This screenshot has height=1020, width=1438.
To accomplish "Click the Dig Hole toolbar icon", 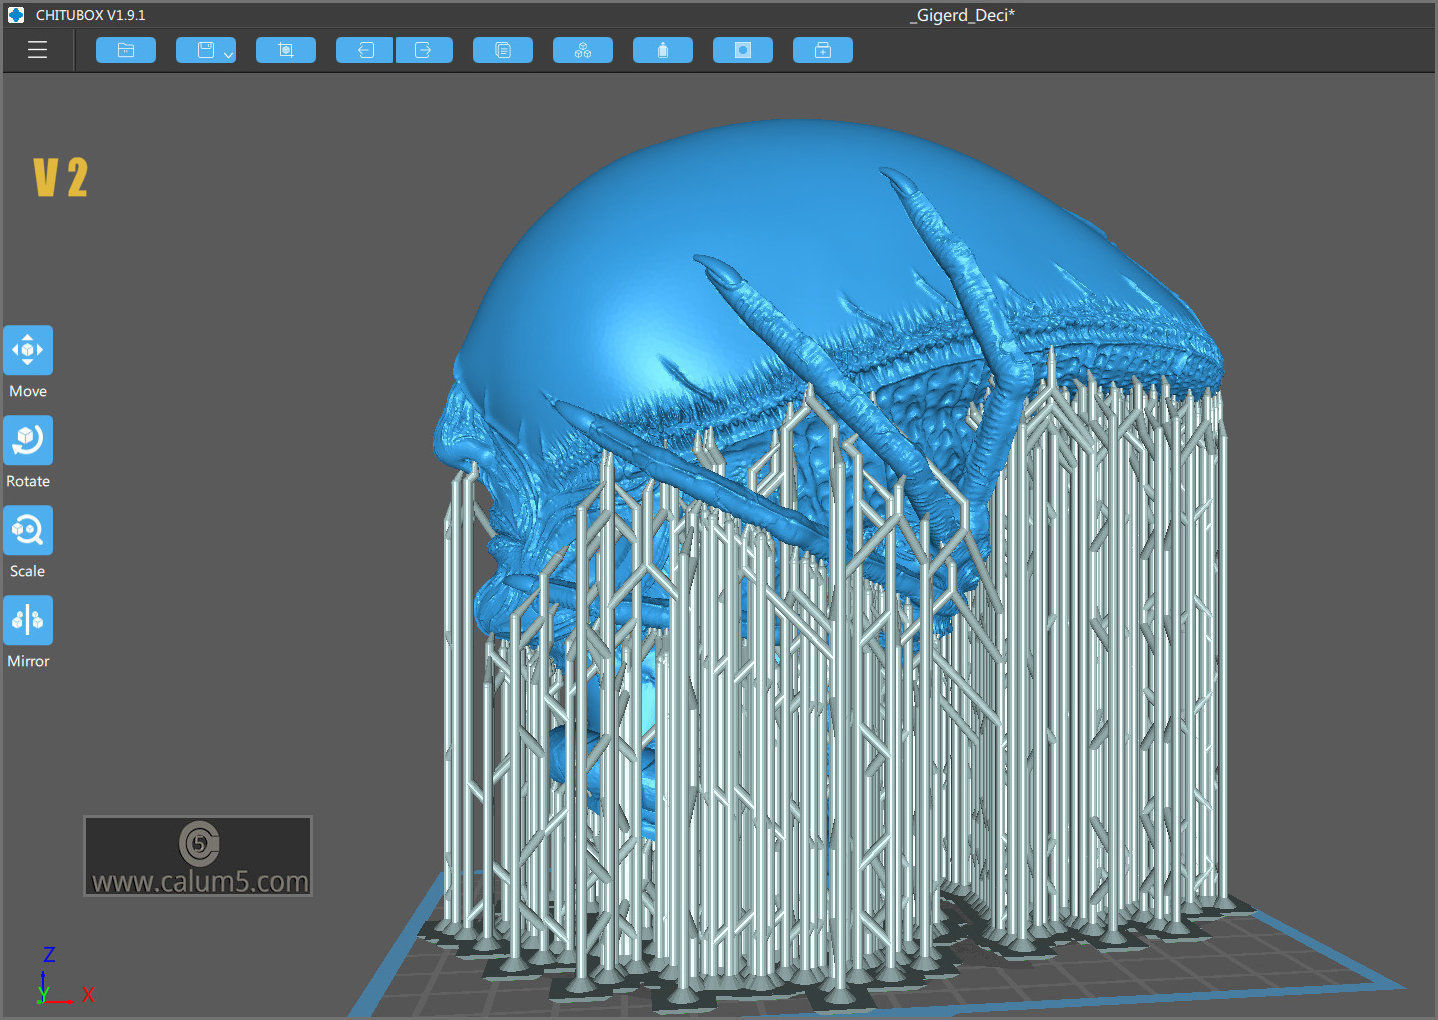I will point(743,50).
